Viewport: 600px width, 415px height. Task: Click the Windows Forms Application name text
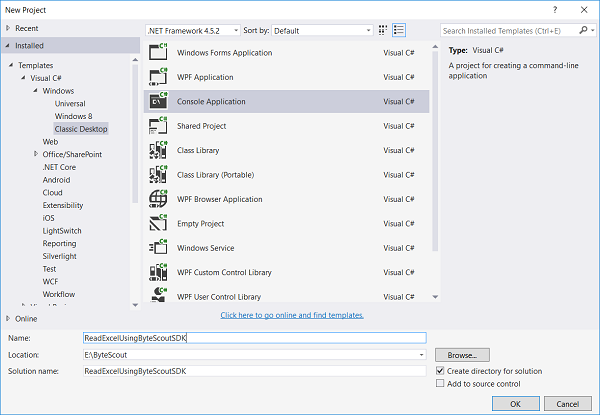(x=225, y=52)
